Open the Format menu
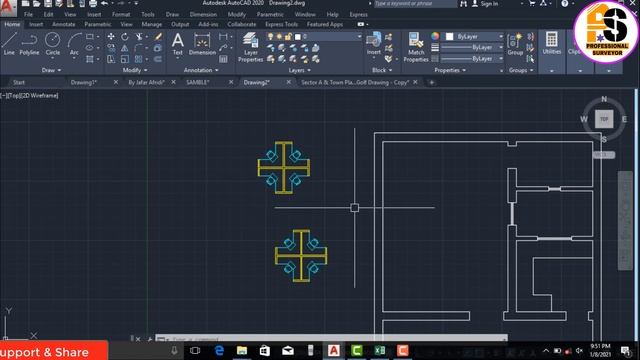This screenshot has height=360, width=640. click(x=121, y=14)
